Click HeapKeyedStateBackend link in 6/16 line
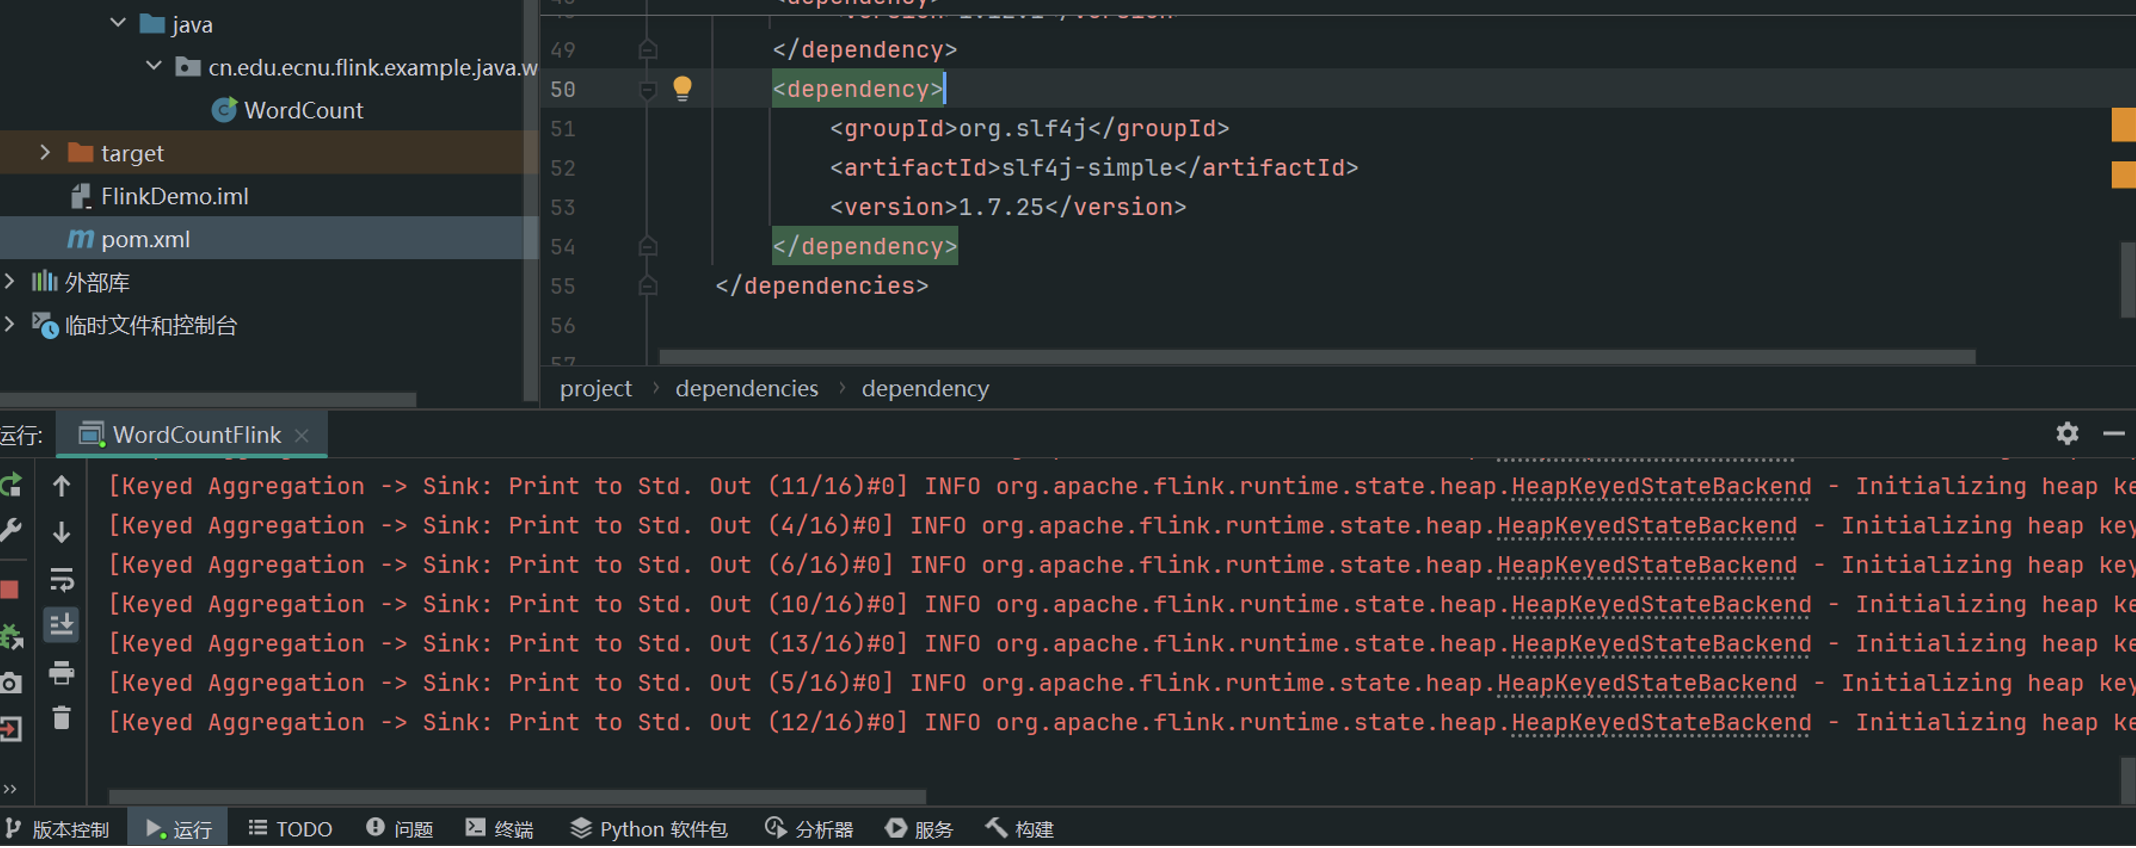Screen dimensions: 2136x848 click(x=1647, y=566)
